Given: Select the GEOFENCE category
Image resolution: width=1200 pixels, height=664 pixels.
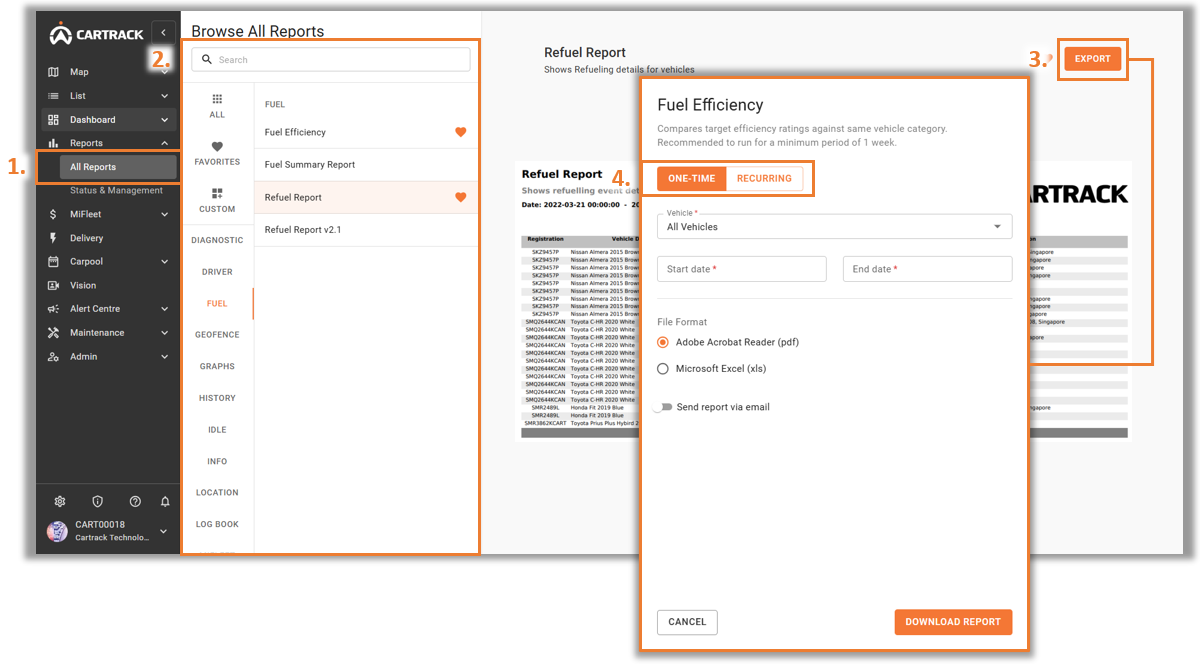Looking at the screenshot, I should pyautogui.click(x=217, y=335).
